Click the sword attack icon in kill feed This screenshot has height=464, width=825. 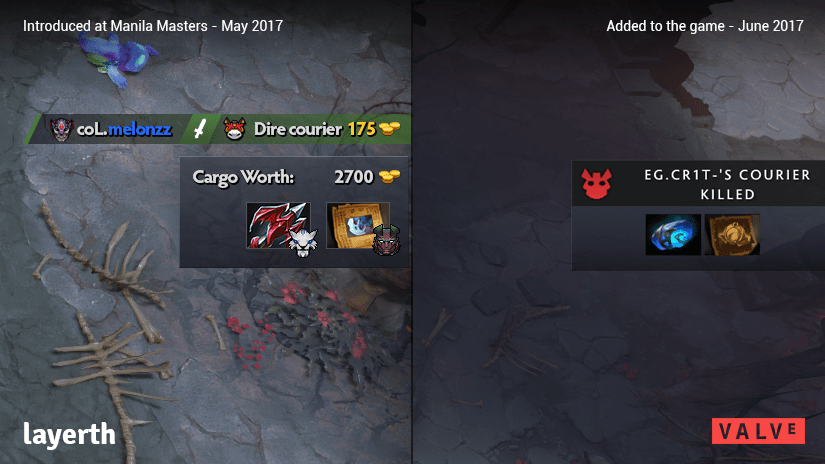200,128
